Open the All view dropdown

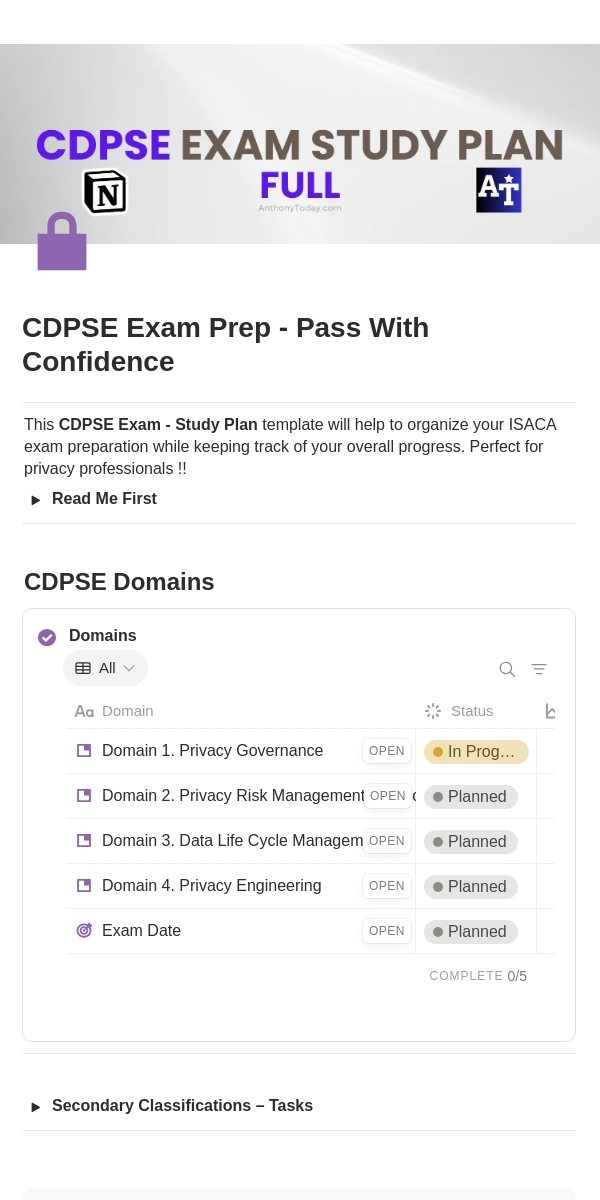(x=106, y=668)
